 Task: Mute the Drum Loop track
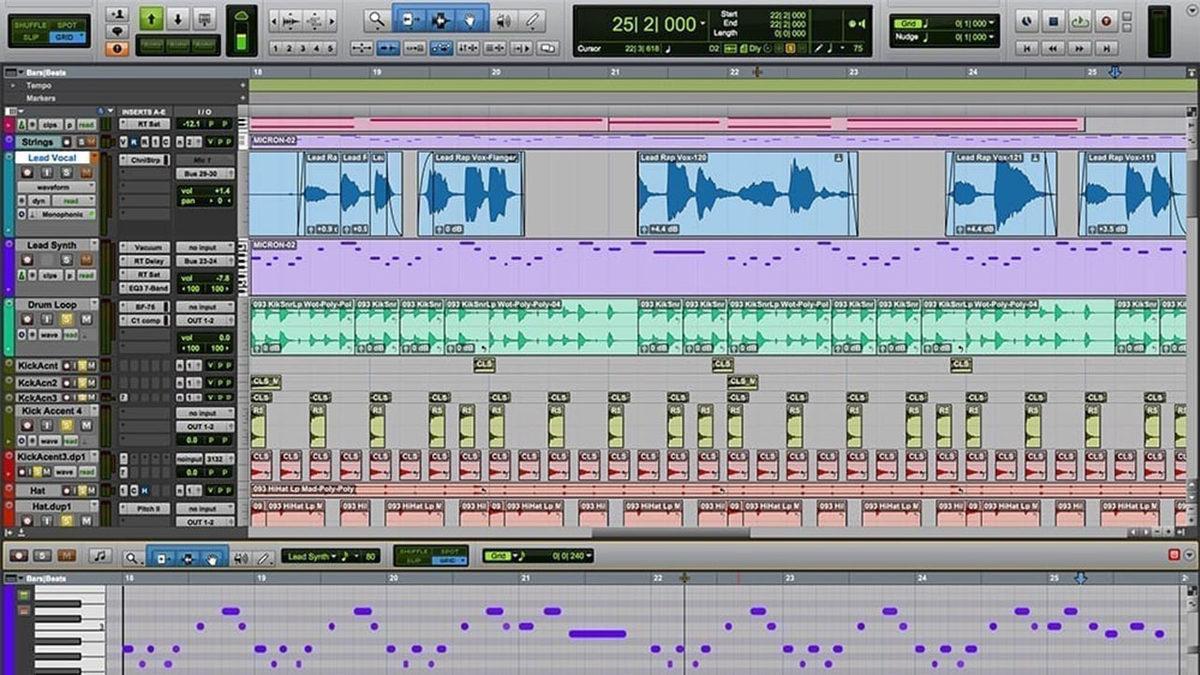pos(88,318)
